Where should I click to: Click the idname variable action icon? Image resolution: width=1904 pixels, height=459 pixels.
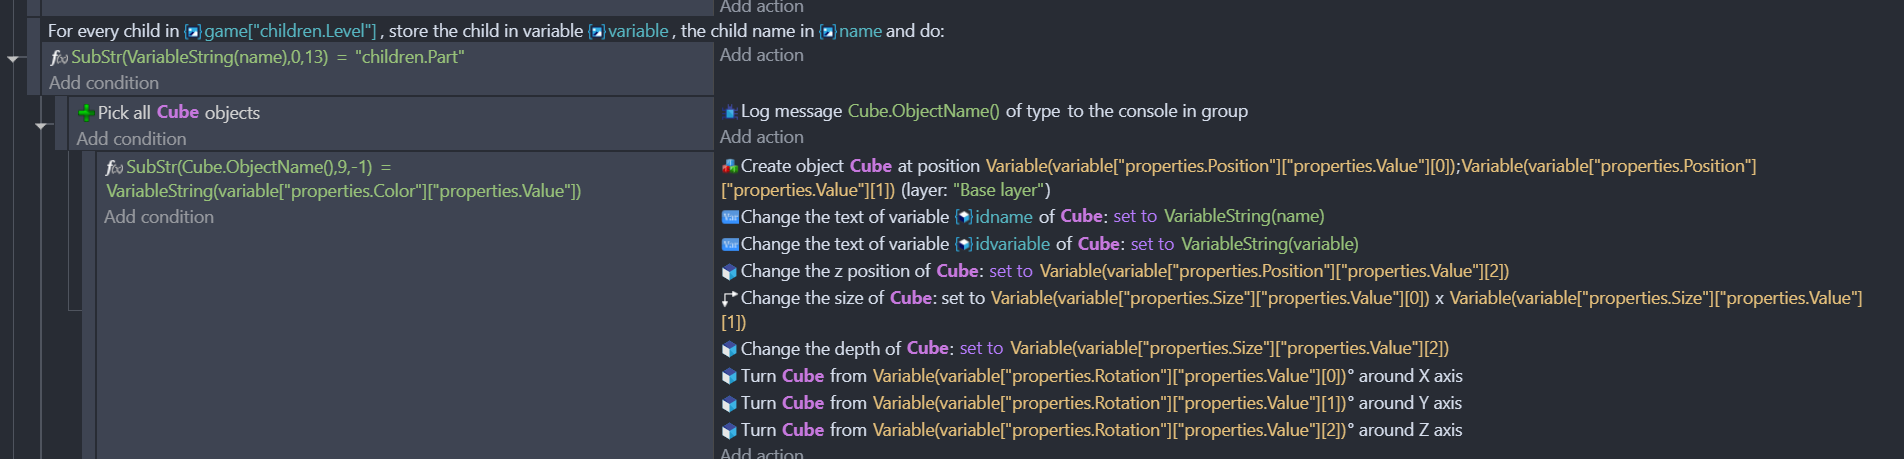coord(730,217)
